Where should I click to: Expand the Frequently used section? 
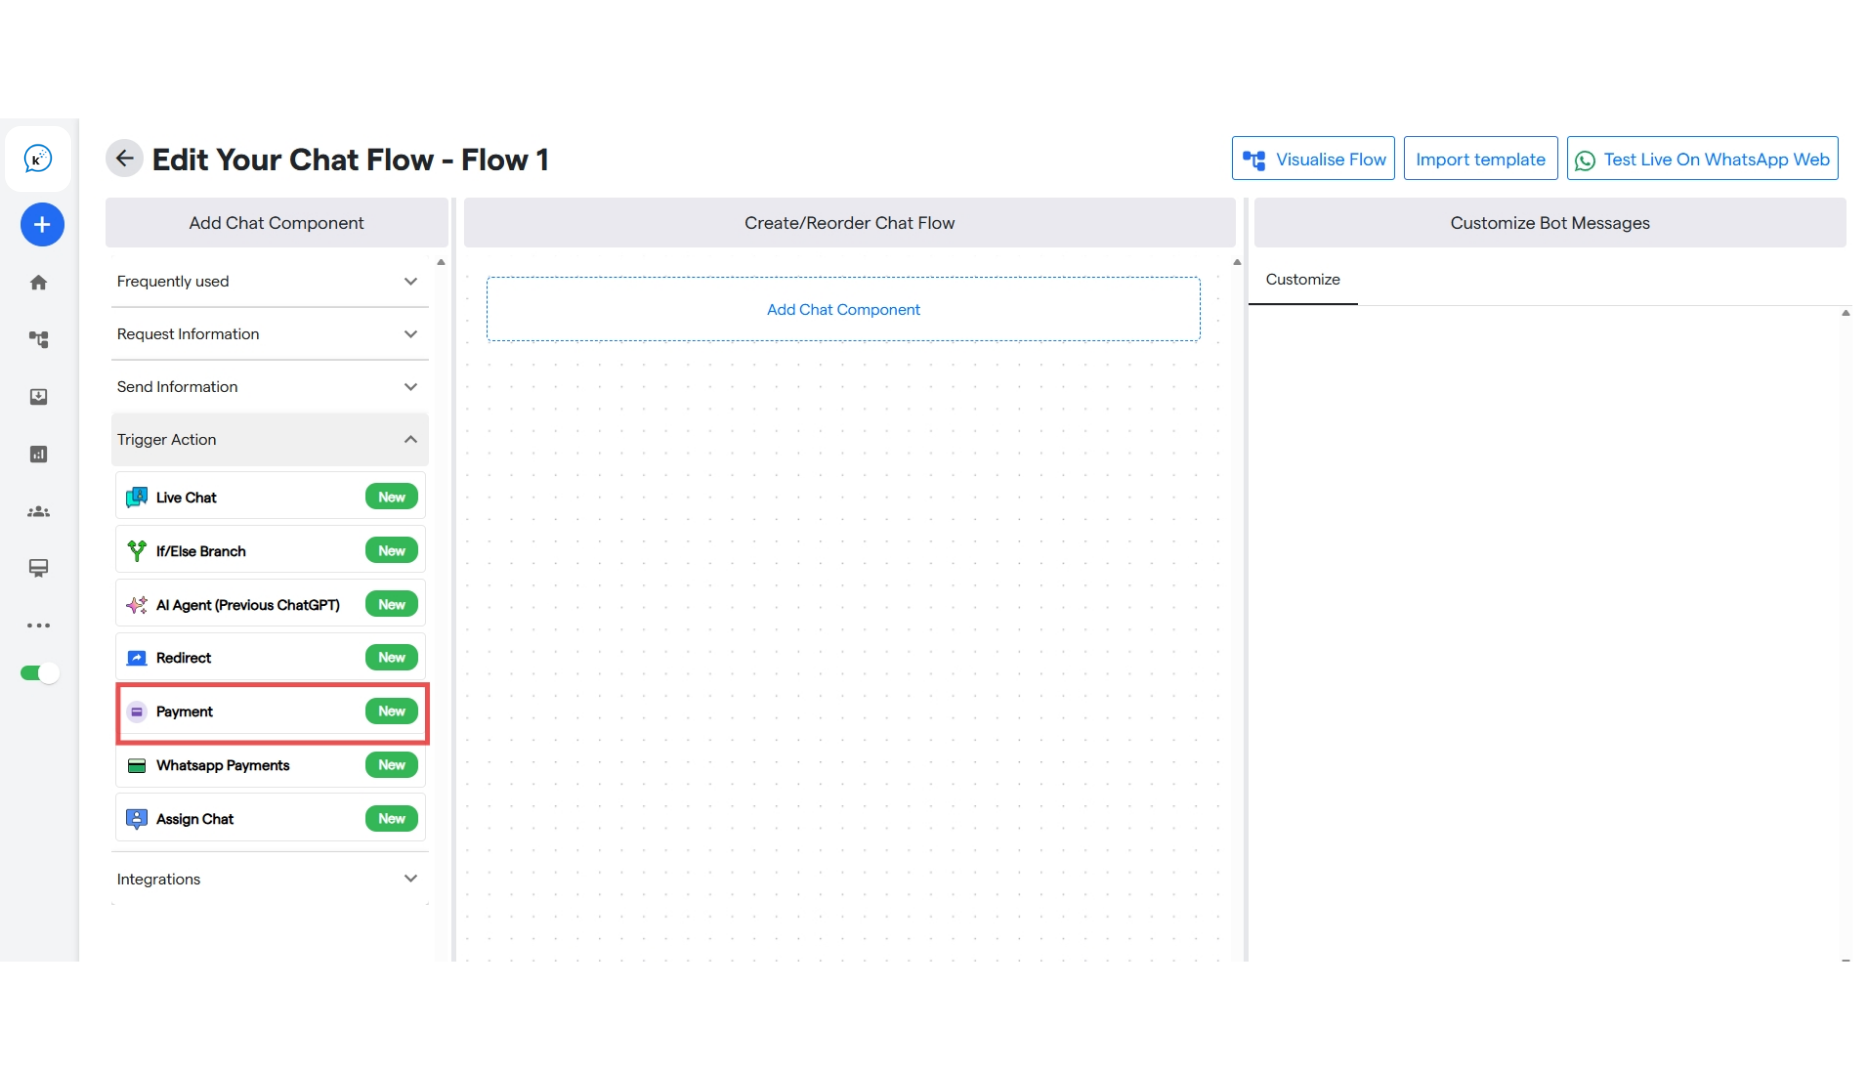[270, 281]
